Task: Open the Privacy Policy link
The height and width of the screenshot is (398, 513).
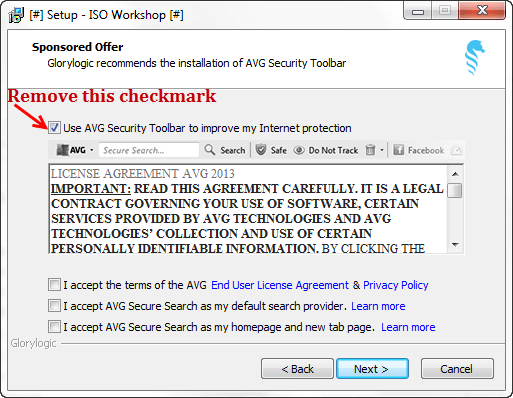Action: (396, 285)
